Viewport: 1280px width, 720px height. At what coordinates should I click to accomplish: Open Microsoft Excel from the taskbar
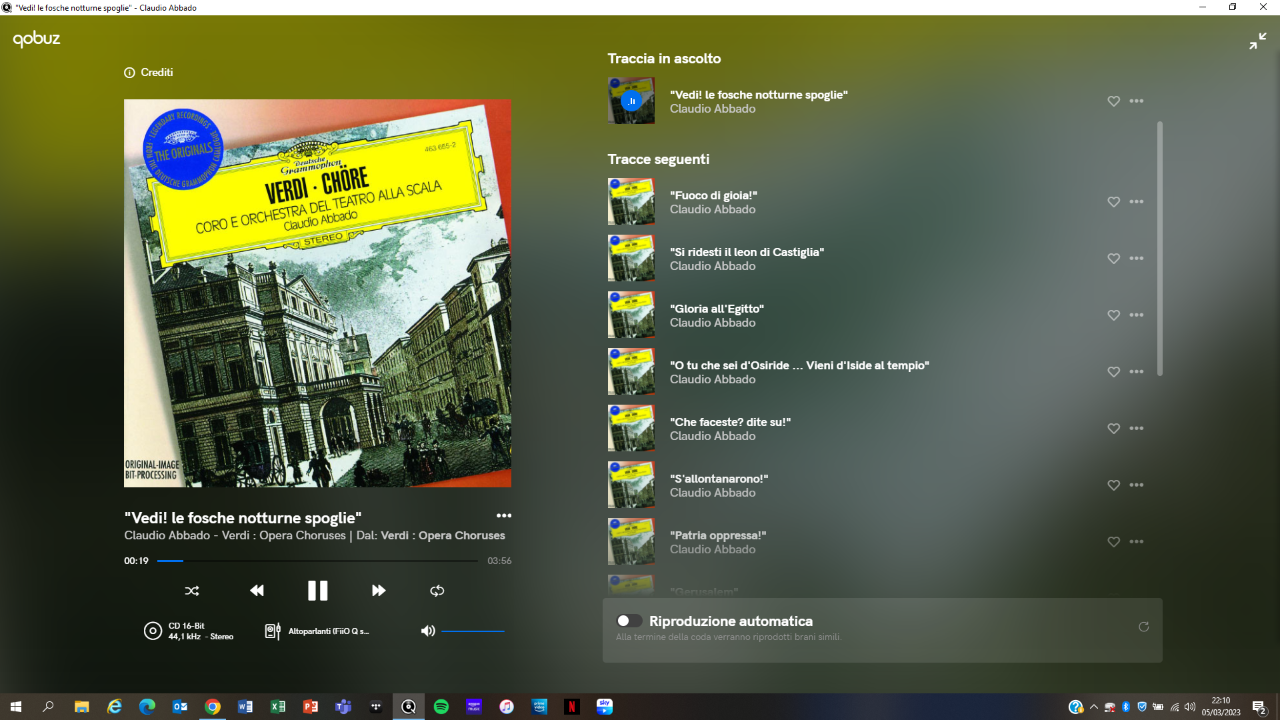tap(278, 707)
